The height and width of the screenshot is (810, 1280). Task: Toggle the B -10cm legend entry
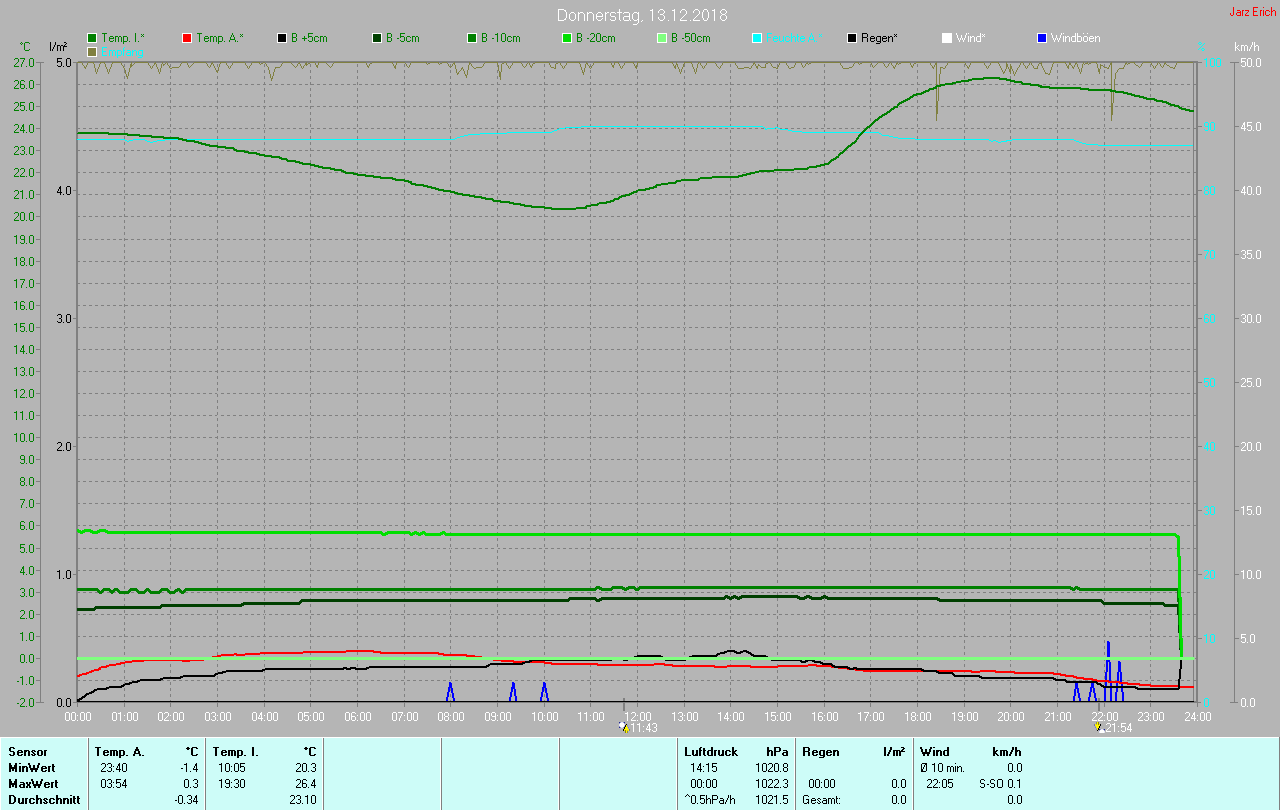tap(472, 38)
